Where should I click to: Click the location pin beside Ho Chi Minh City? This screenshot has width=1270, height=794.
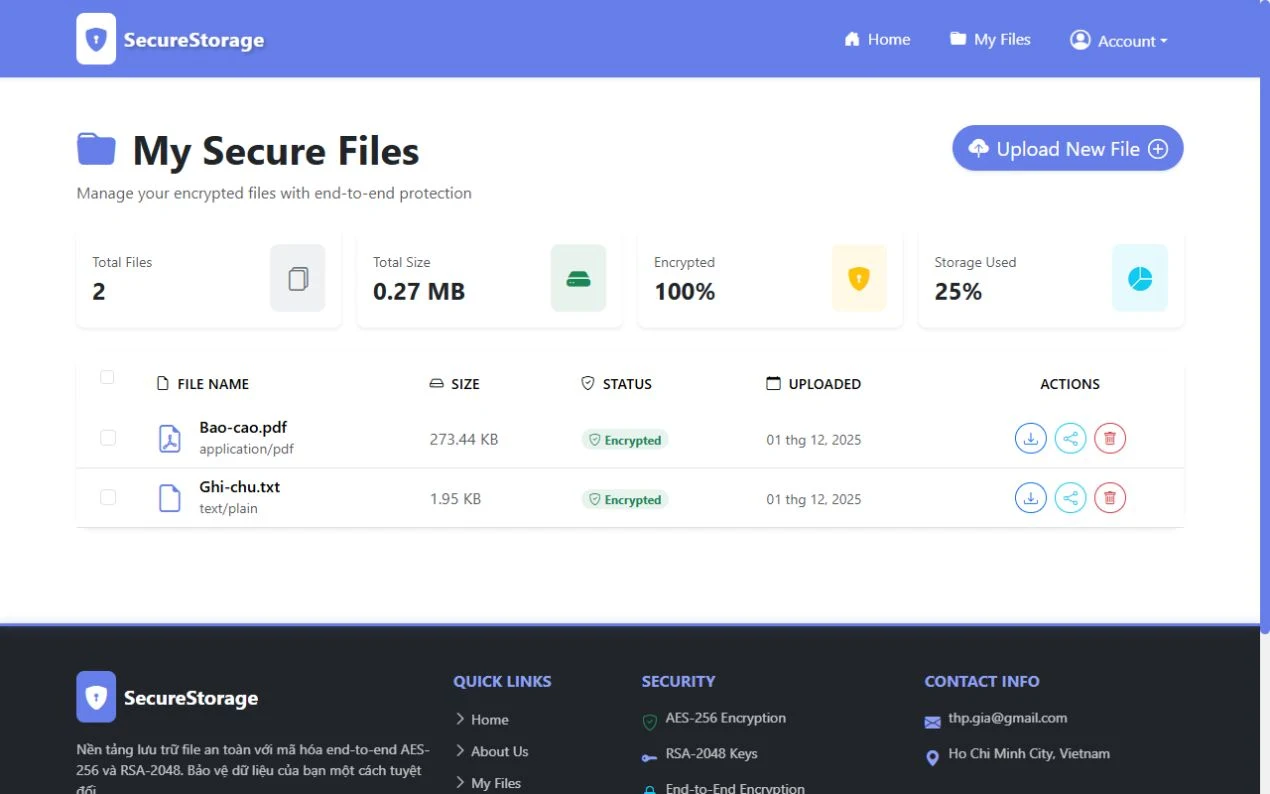(932, 758)
